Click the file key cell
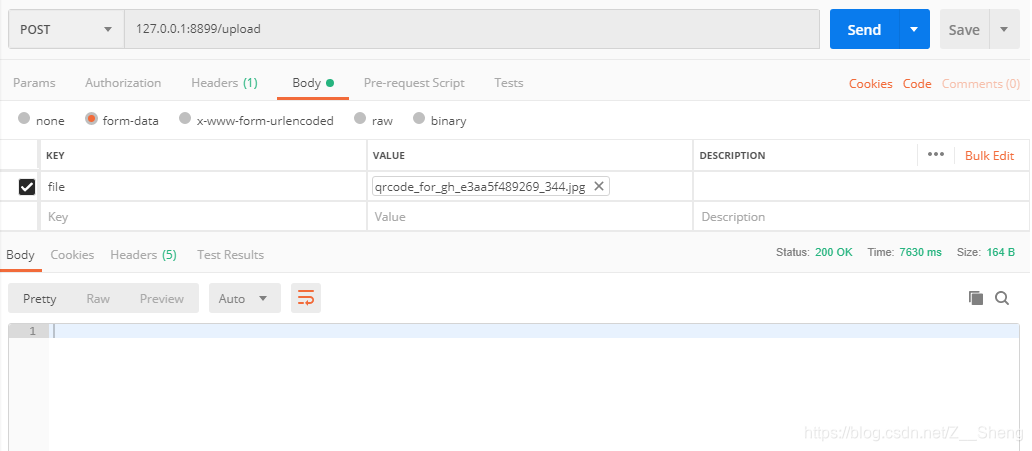 pos(203,187)
